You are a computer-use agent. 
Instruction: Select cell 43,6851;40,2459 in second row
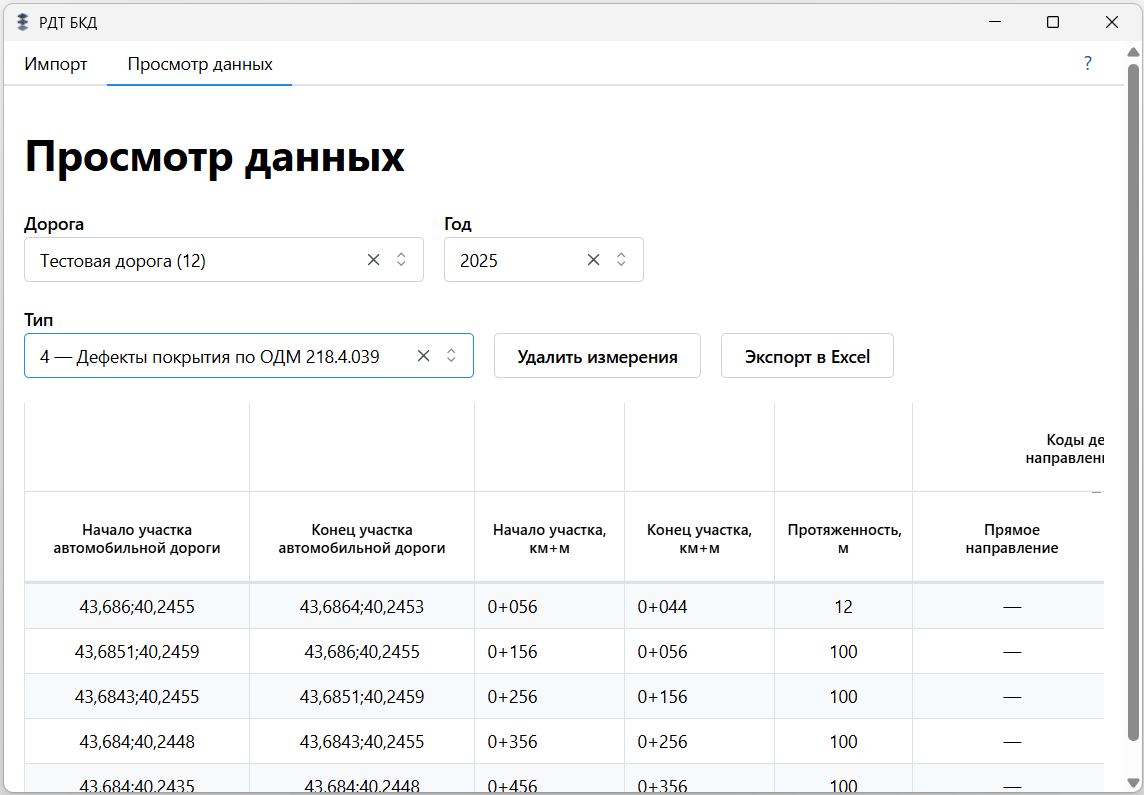(137, 652)
